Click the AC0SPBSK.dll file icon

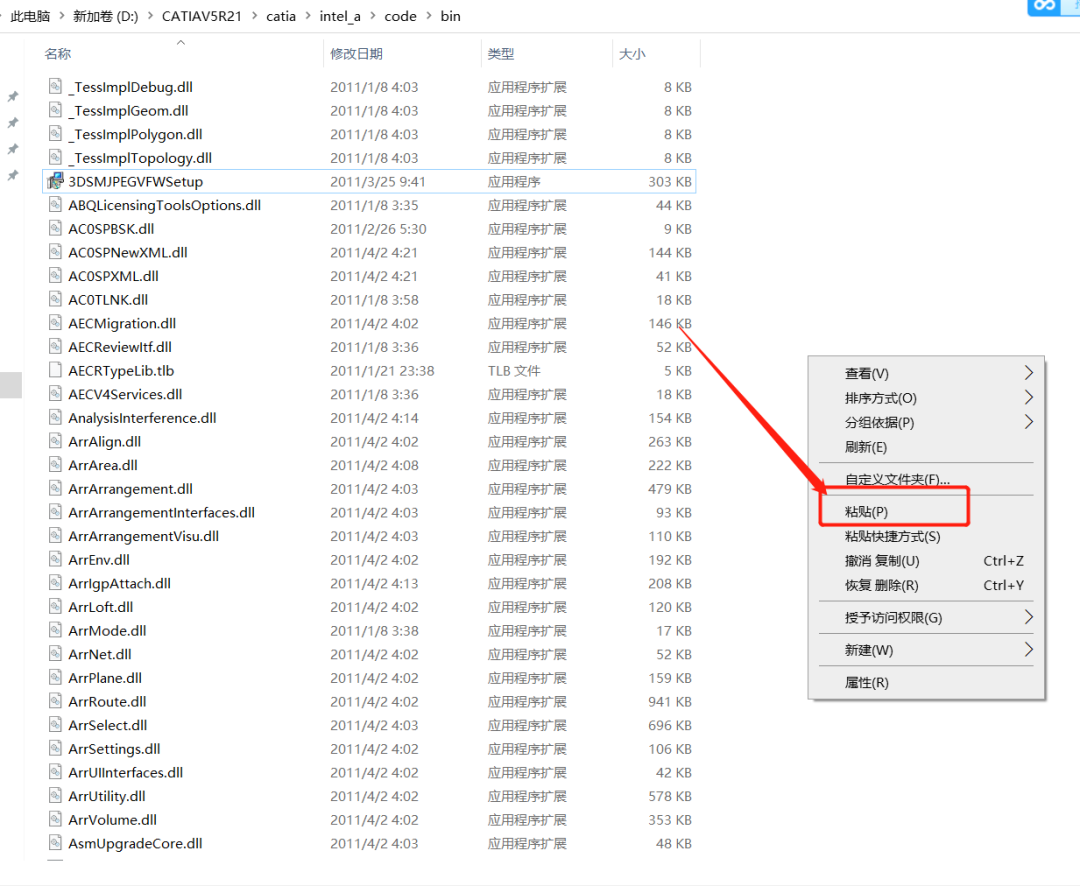tap(56, 229)
